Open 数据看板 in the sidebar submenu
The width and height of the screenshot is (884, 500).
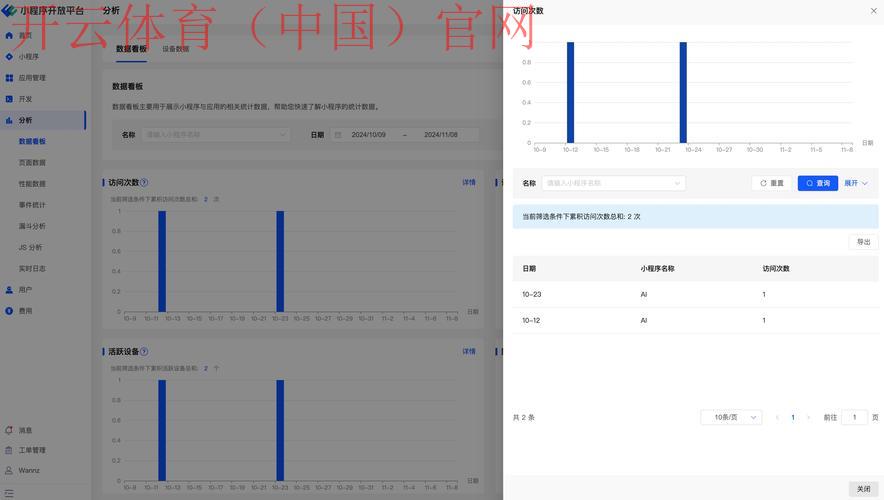tap(32, 141)
